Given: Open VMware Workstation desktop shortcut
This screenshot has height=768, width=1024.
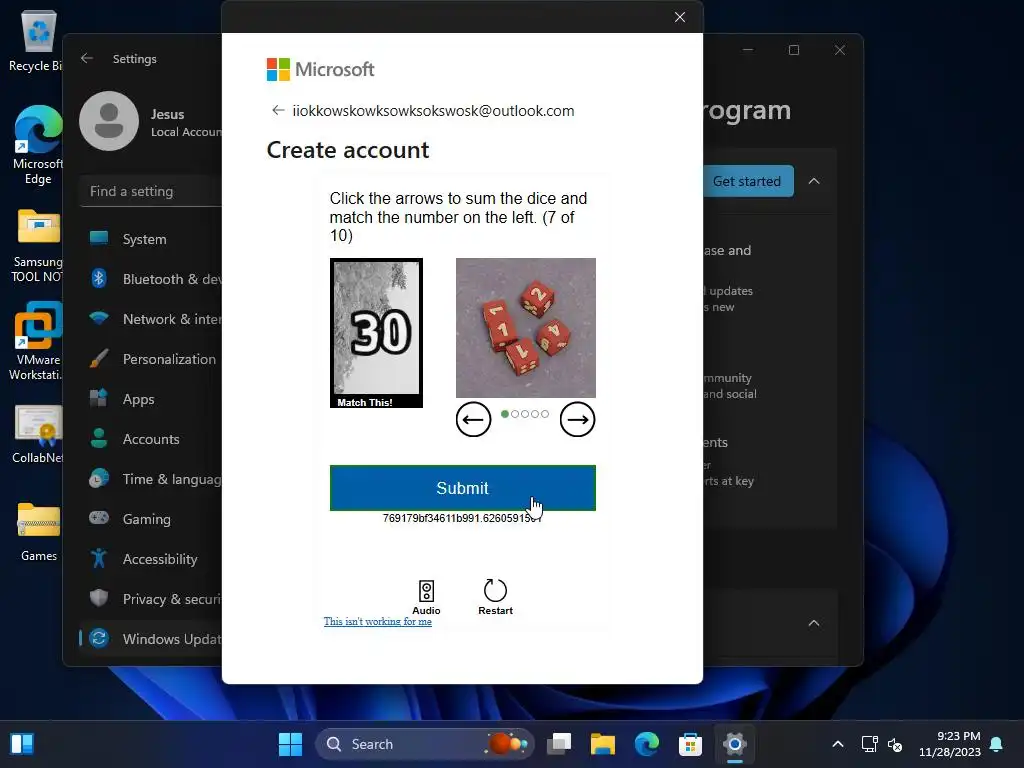Looking at the screenshot, I should click(x=38, y=341).
